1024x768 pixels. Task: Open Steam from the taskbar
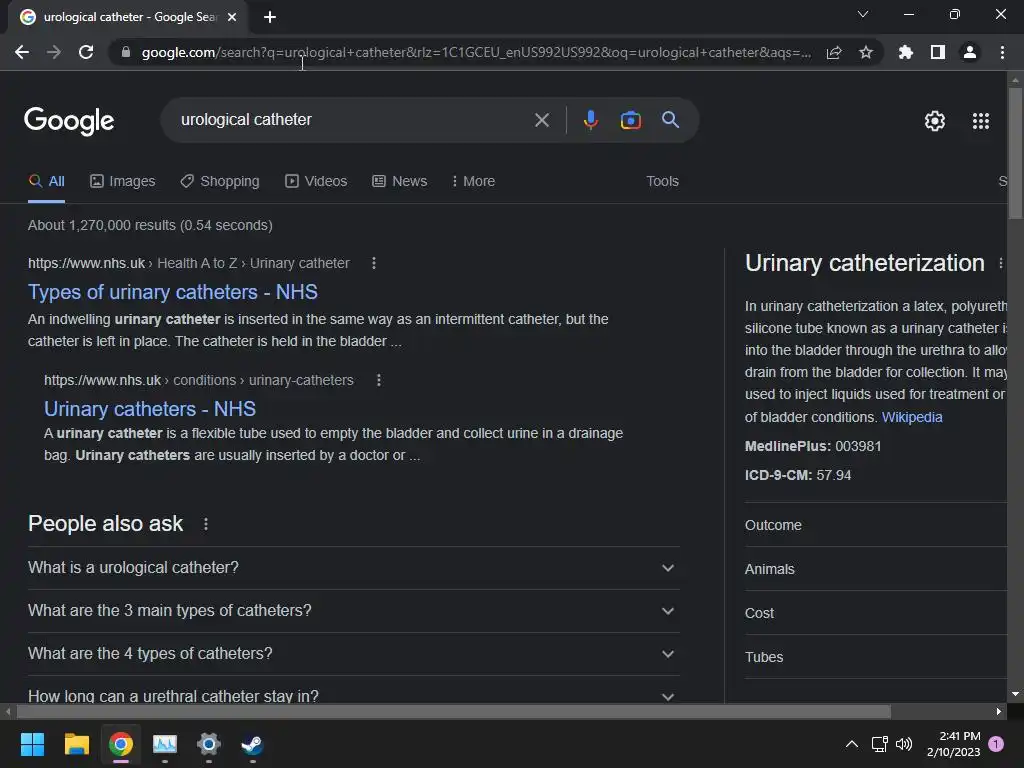pyautogui.click(x=252, y=744)
